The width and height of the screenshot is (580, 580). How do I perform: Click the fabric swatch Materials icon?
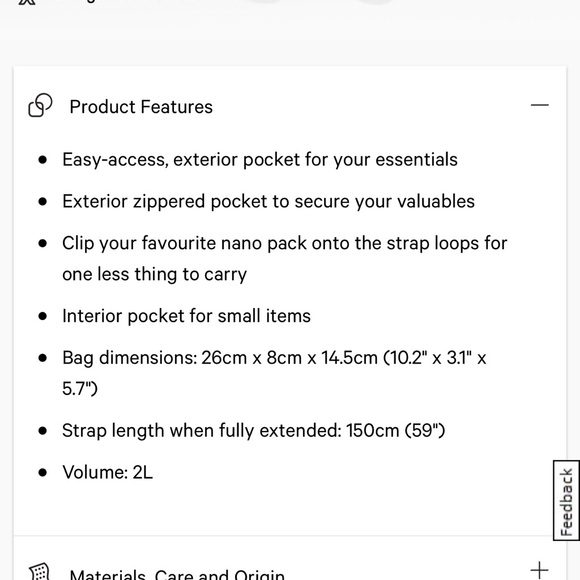(x=40, y=571)
